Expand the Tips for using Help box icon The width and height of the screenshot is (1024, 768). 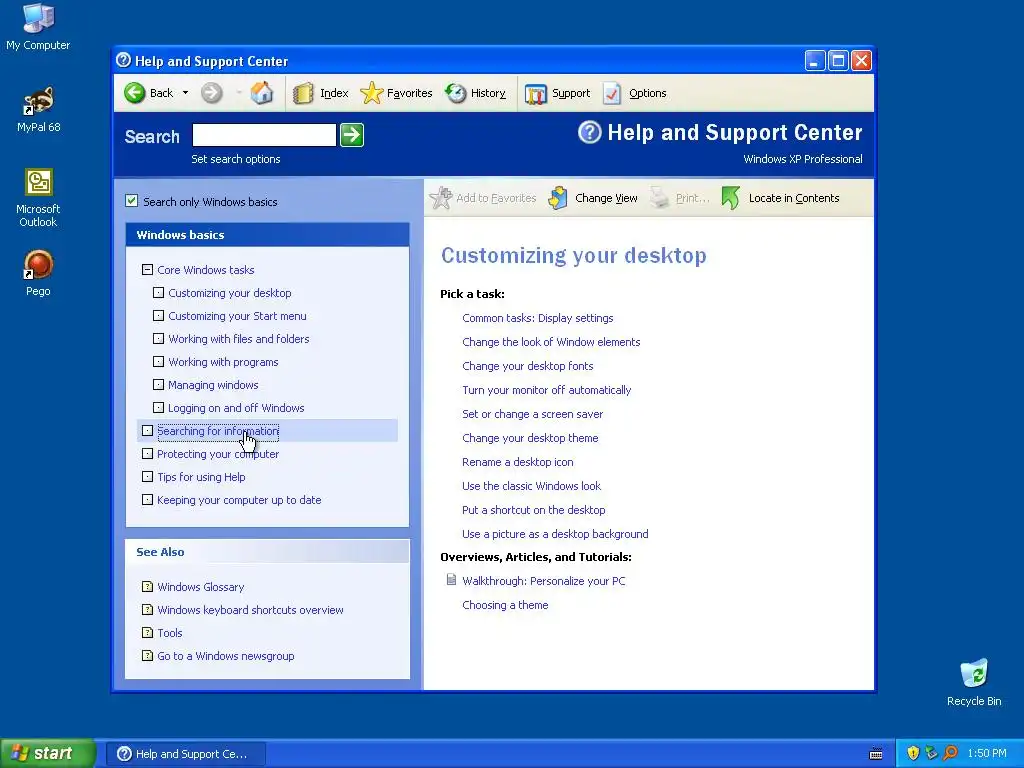tap(148, 477)
